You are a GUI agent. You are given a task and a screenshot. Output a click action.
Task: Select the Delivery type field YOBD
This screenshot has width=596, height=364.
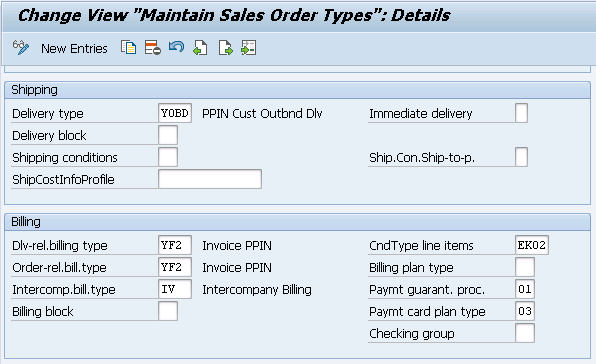click(x=175, y=113)
